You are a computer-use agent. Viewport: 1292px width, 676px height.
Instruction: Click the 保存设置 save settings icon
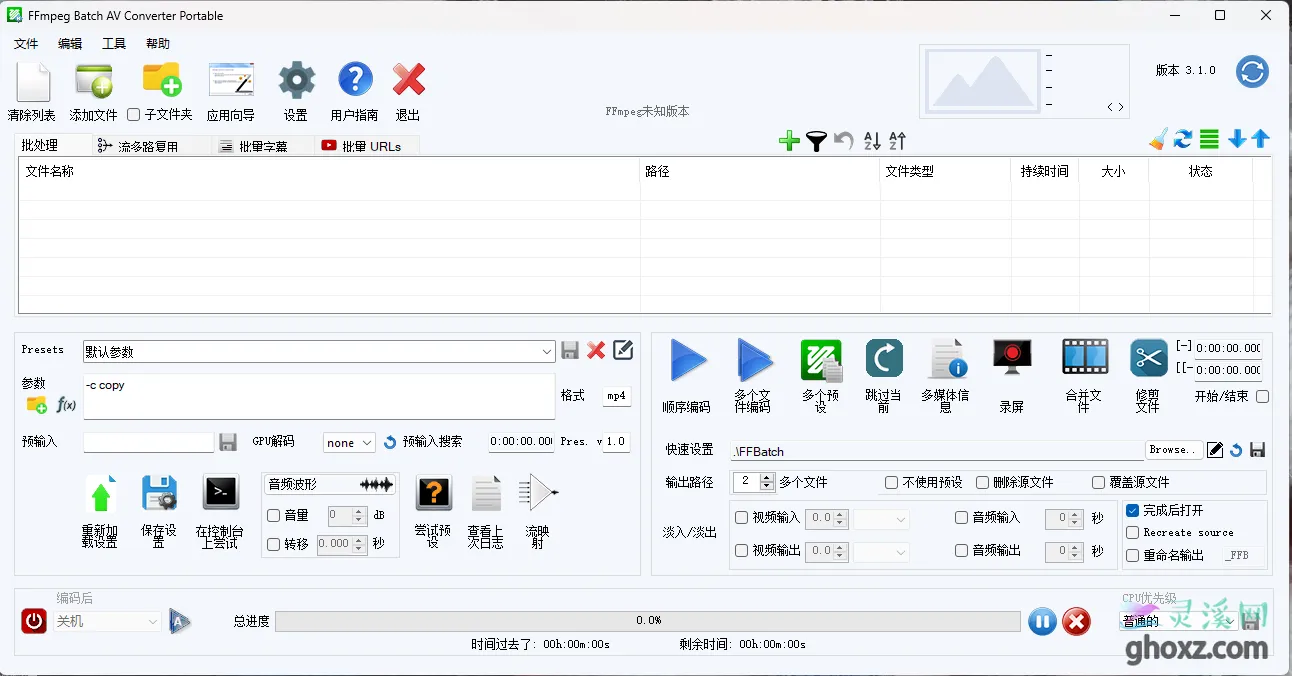click(159, 494)
